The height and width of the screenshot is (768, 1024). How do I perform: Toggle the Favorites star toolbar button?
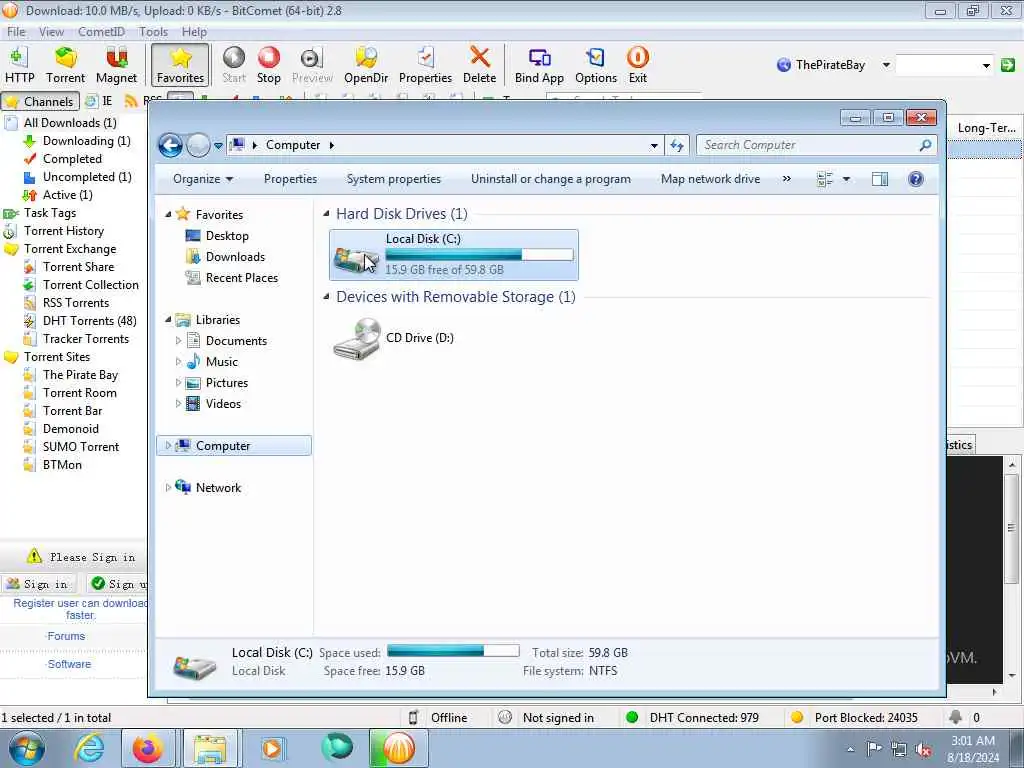click(180, 65)
